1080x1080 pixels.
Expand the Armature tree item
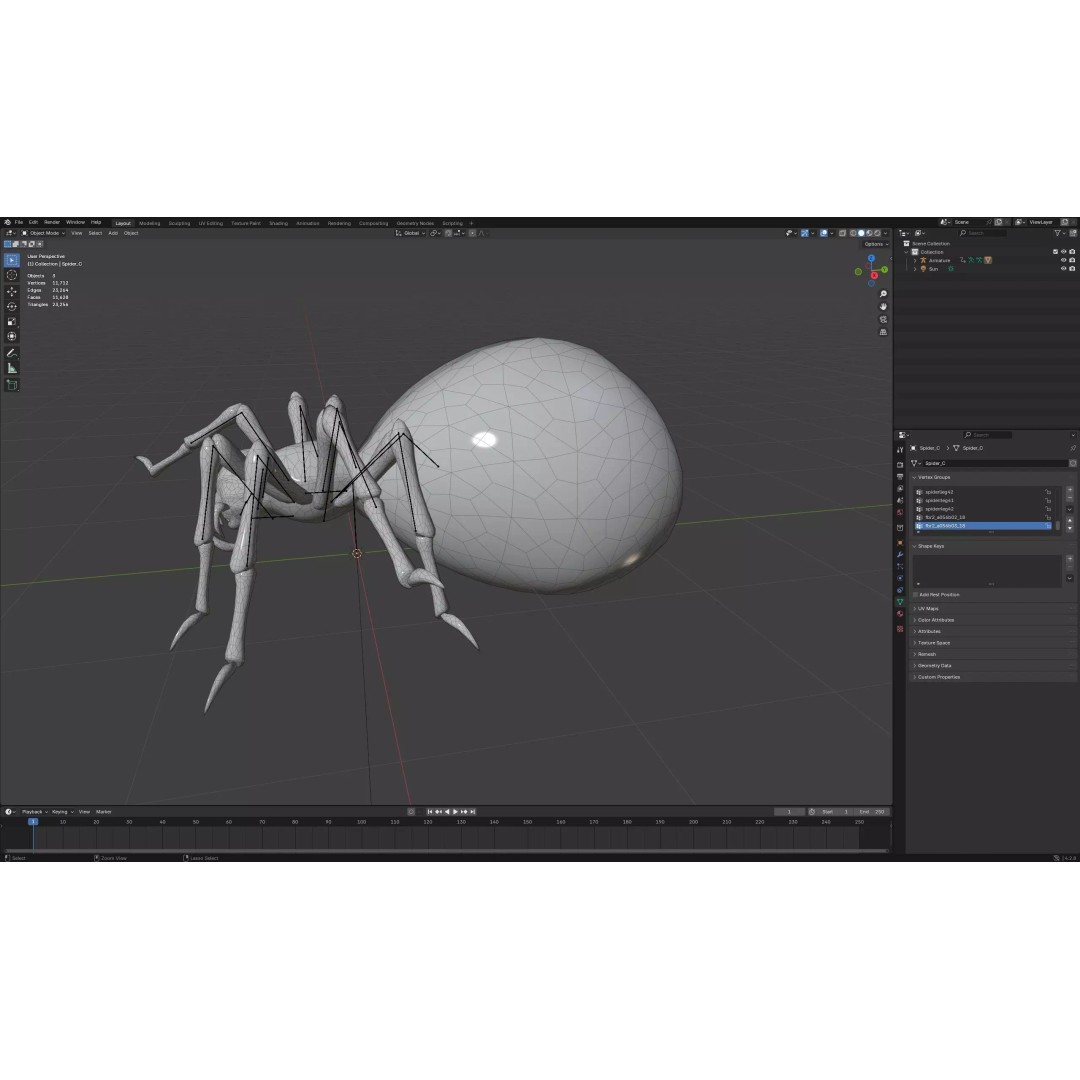[915, 260]
